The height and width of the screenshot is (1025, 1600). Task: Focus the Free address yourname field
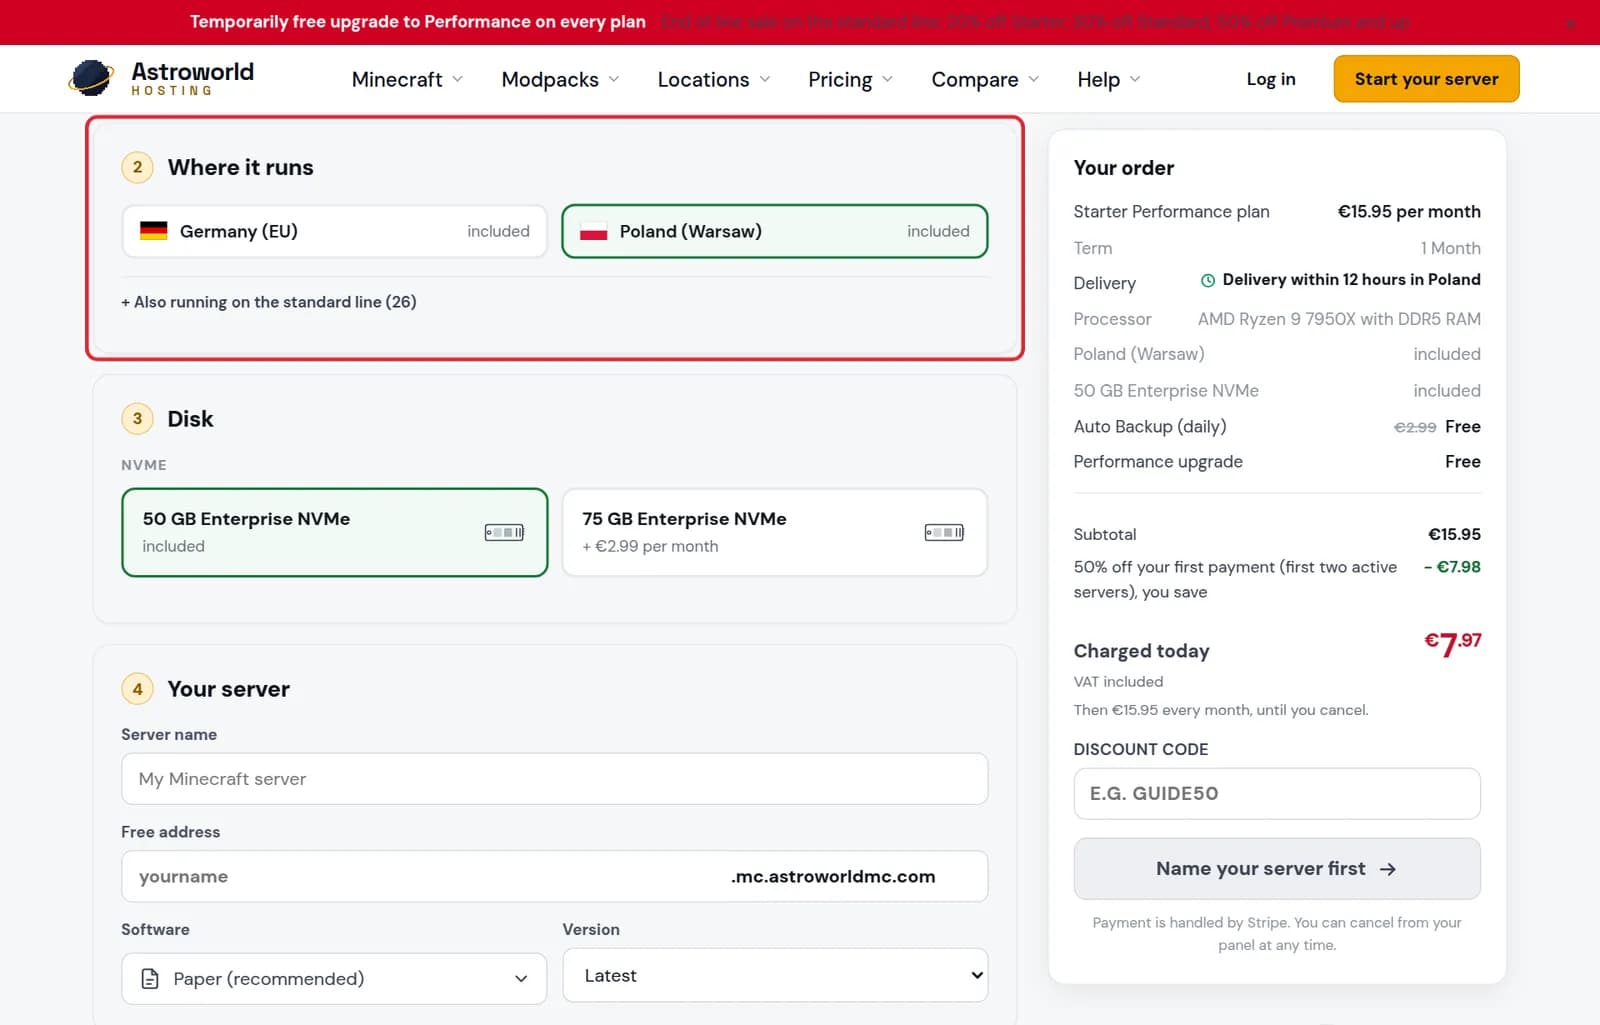(x=554, y=876)
